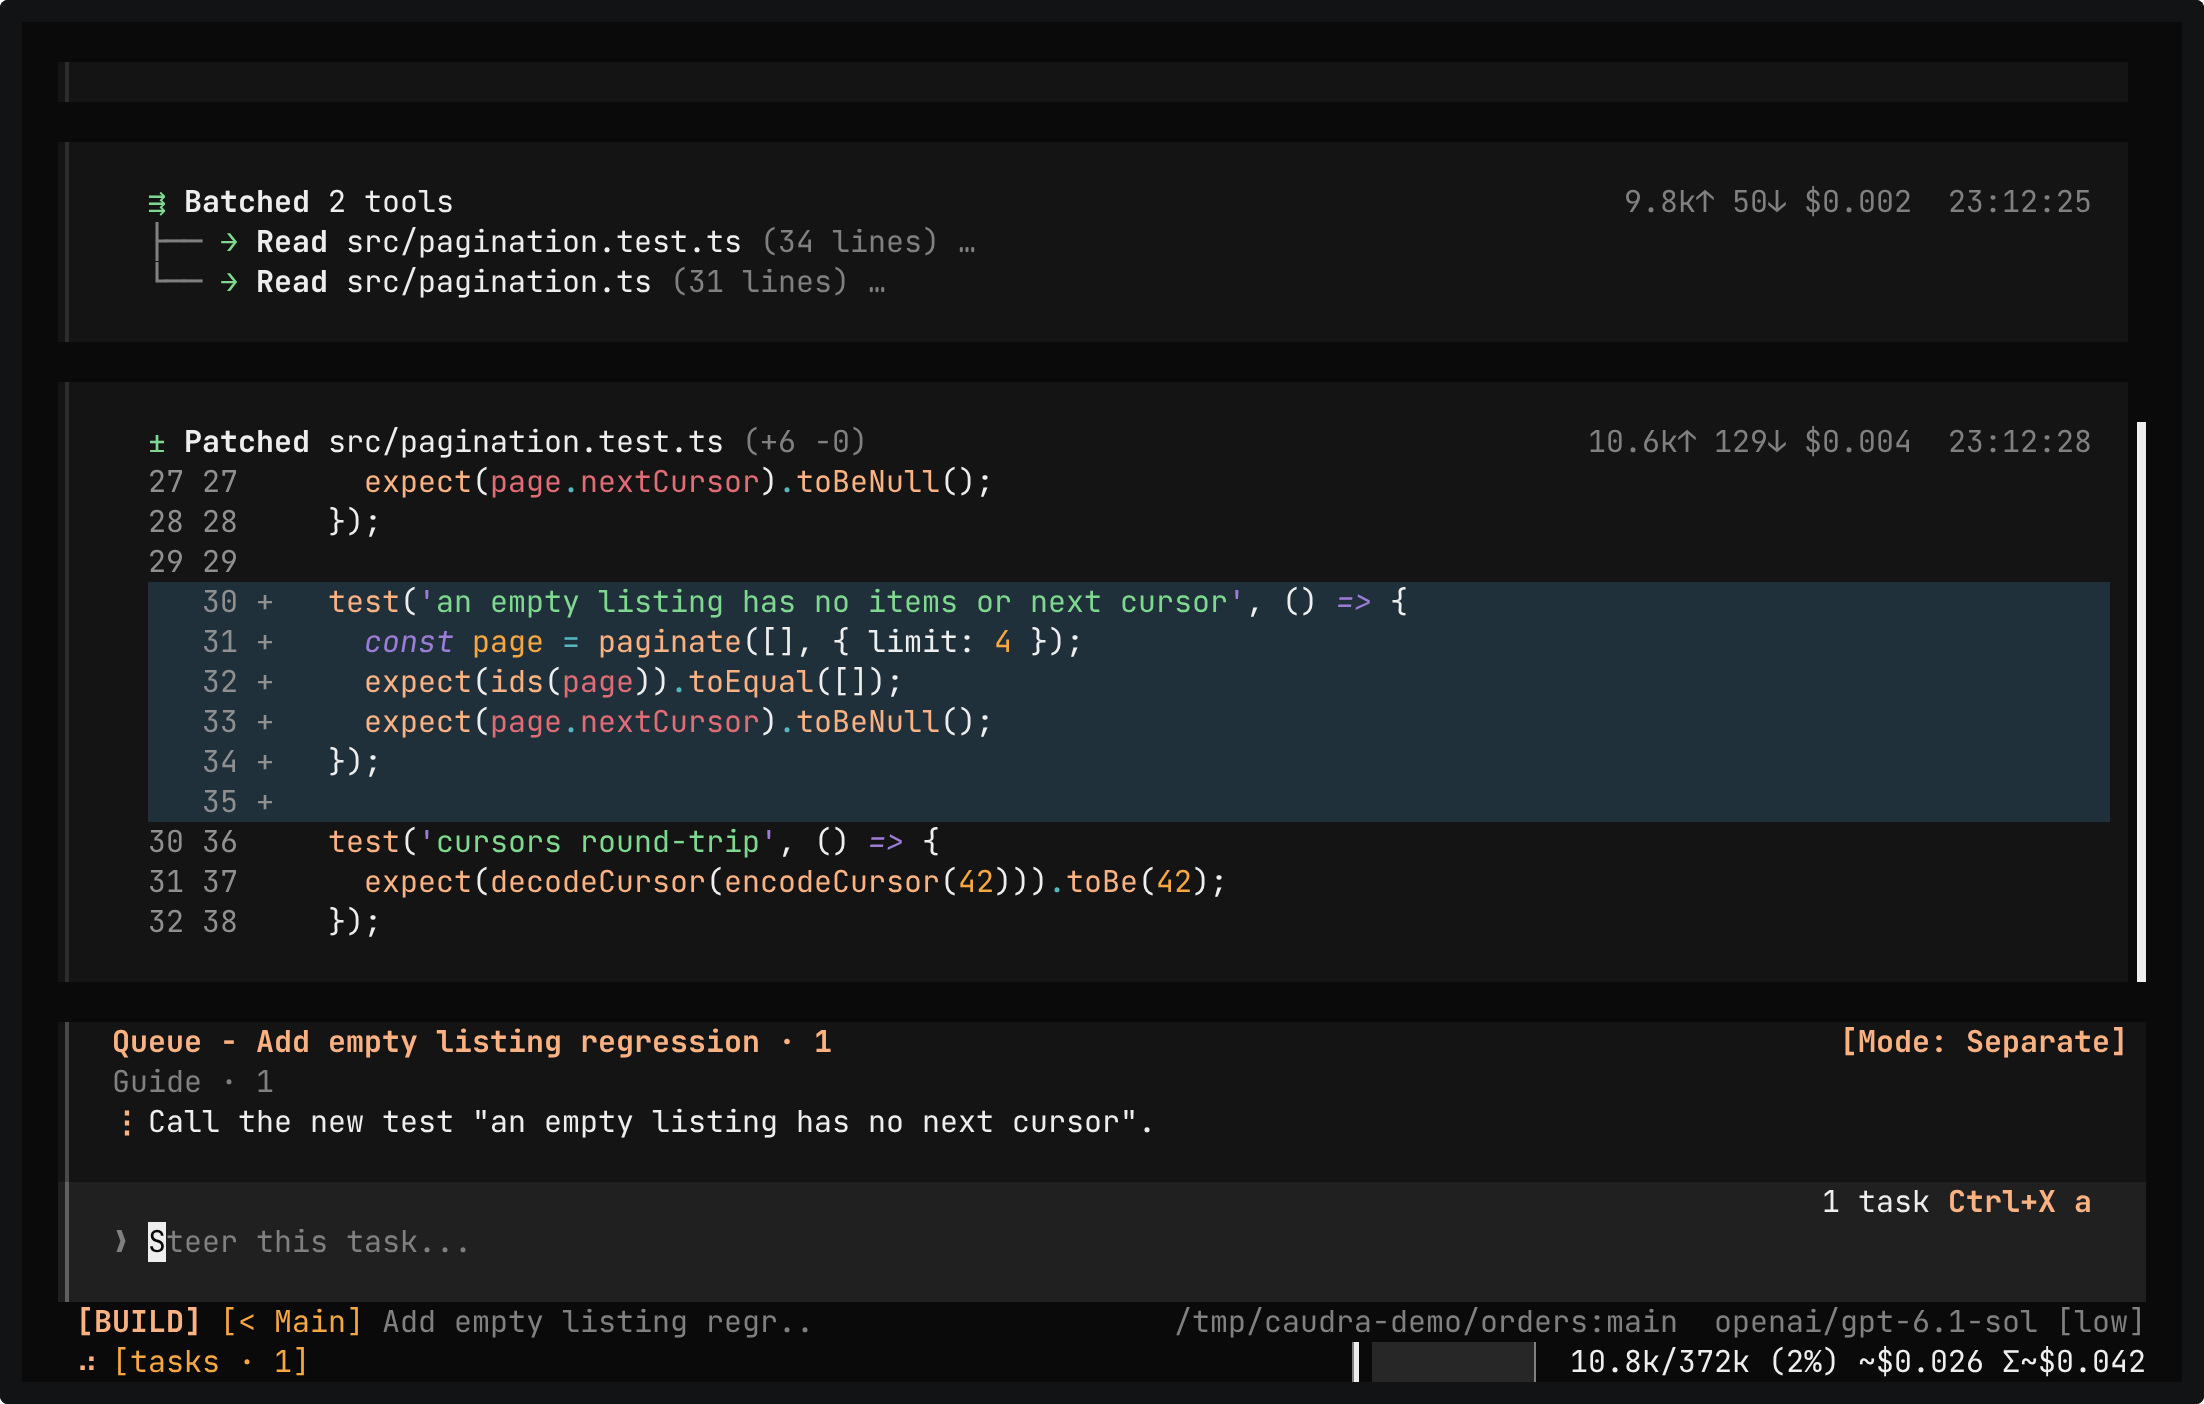Click the Σ~$0.042 total cost

(2074, 1362)
